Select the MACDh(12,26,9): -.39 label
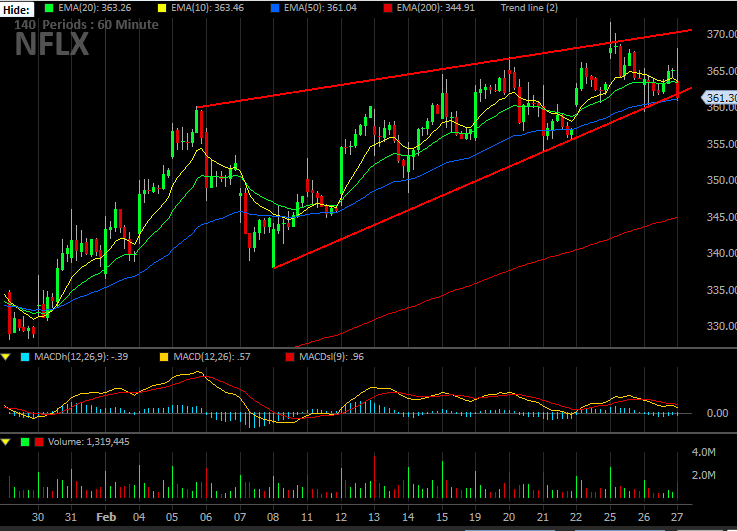737x531 pixels. point(81,357)
